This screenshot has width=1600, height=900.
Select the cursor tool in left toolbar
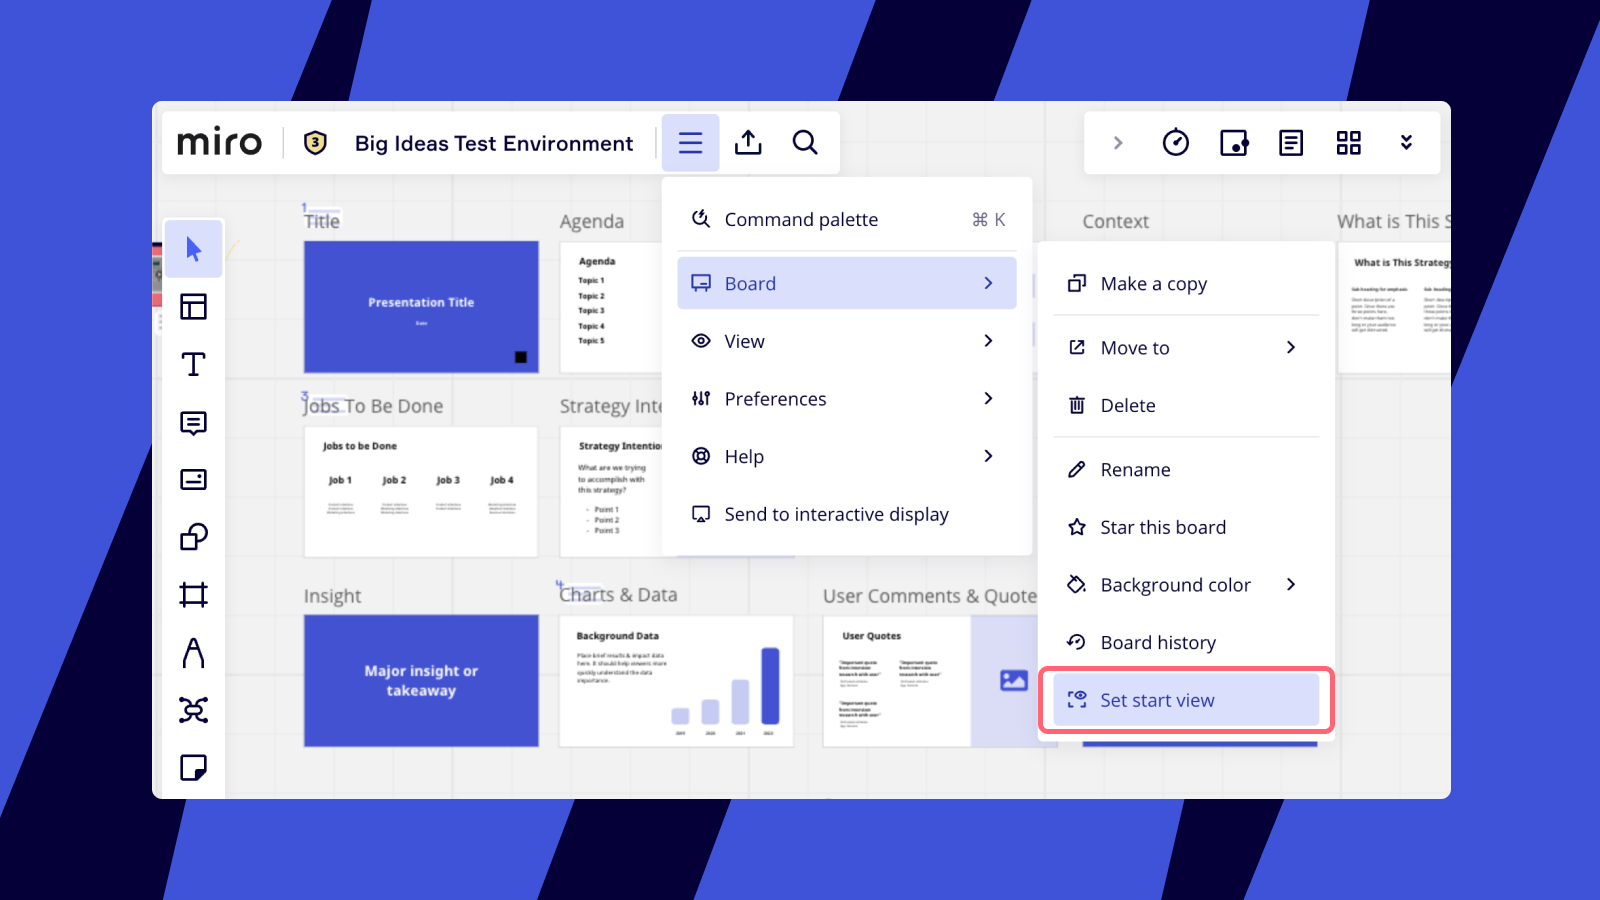click(193, 249)
